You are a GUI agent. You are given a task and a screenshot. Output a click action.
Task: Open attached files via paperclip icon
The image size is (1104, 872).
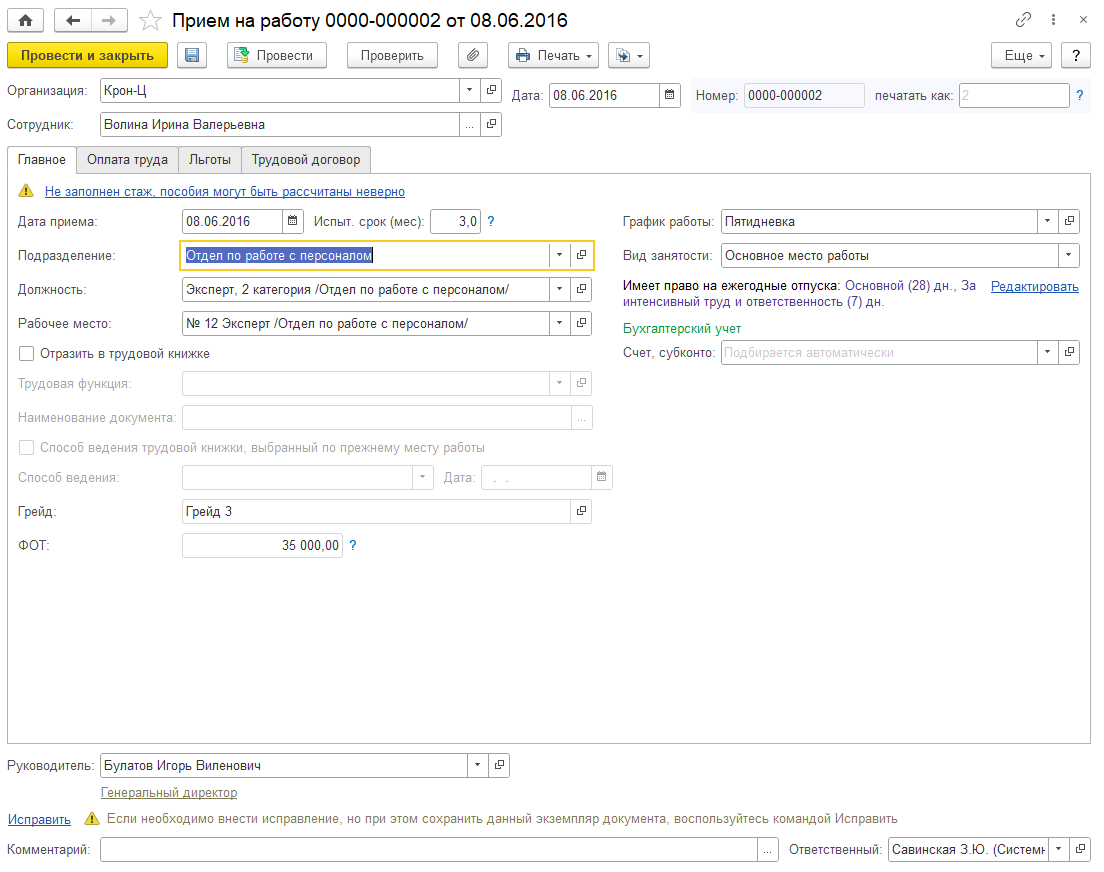[x=473, y=56]
